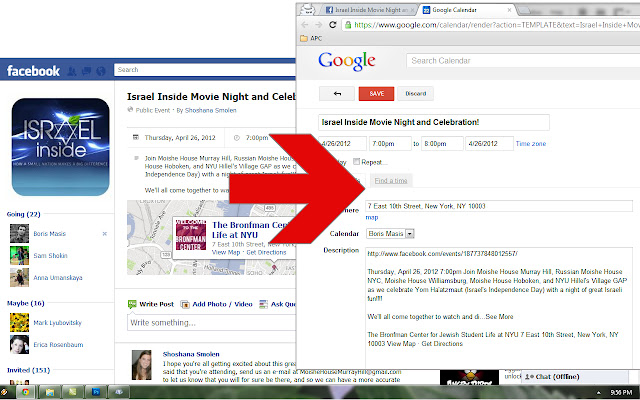The height and width of the screenshot is (400, 640).
Task: Focus the Search Calendar field
Action: [523, 61]
